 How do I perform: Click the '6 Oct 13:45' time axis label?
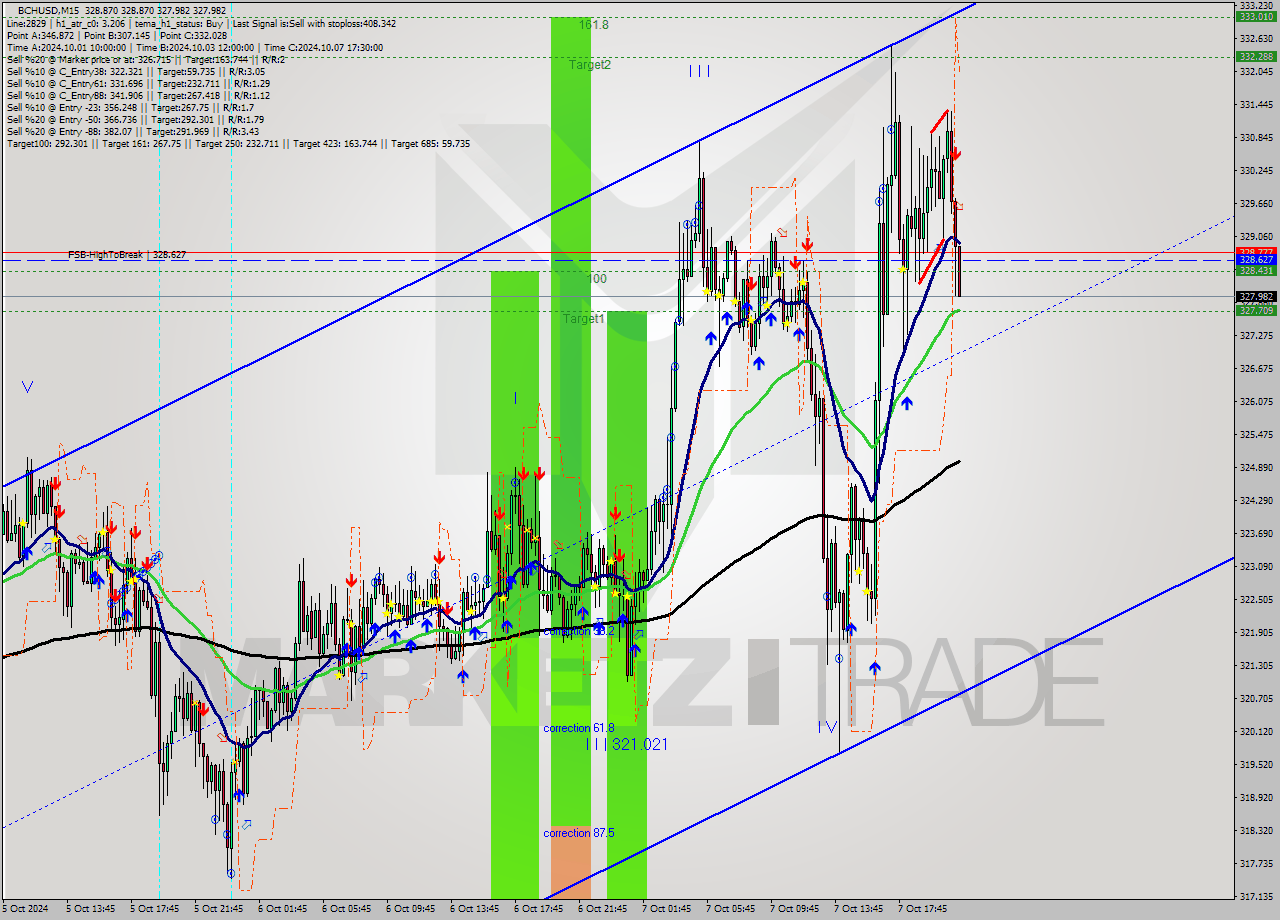click(x=475, y=909)
